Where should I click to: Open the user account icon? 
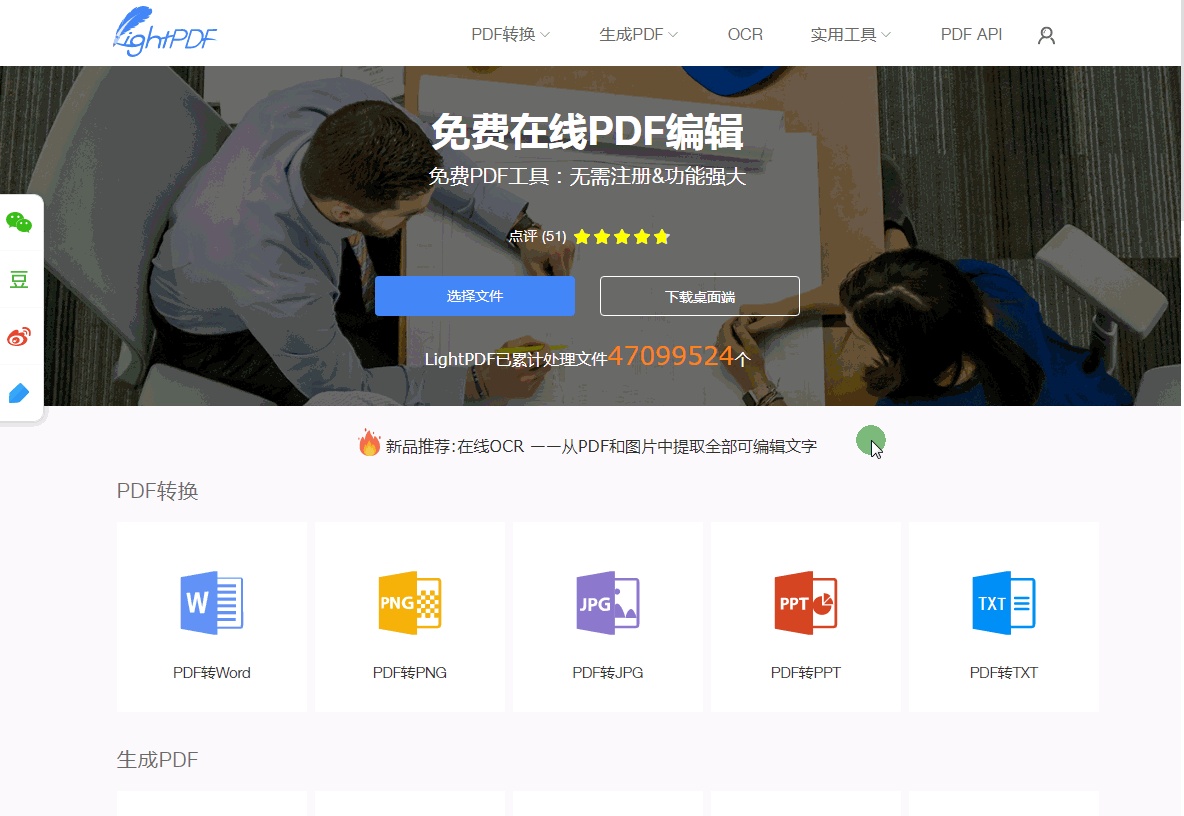pyautogui.click(x=1046, y=35)
